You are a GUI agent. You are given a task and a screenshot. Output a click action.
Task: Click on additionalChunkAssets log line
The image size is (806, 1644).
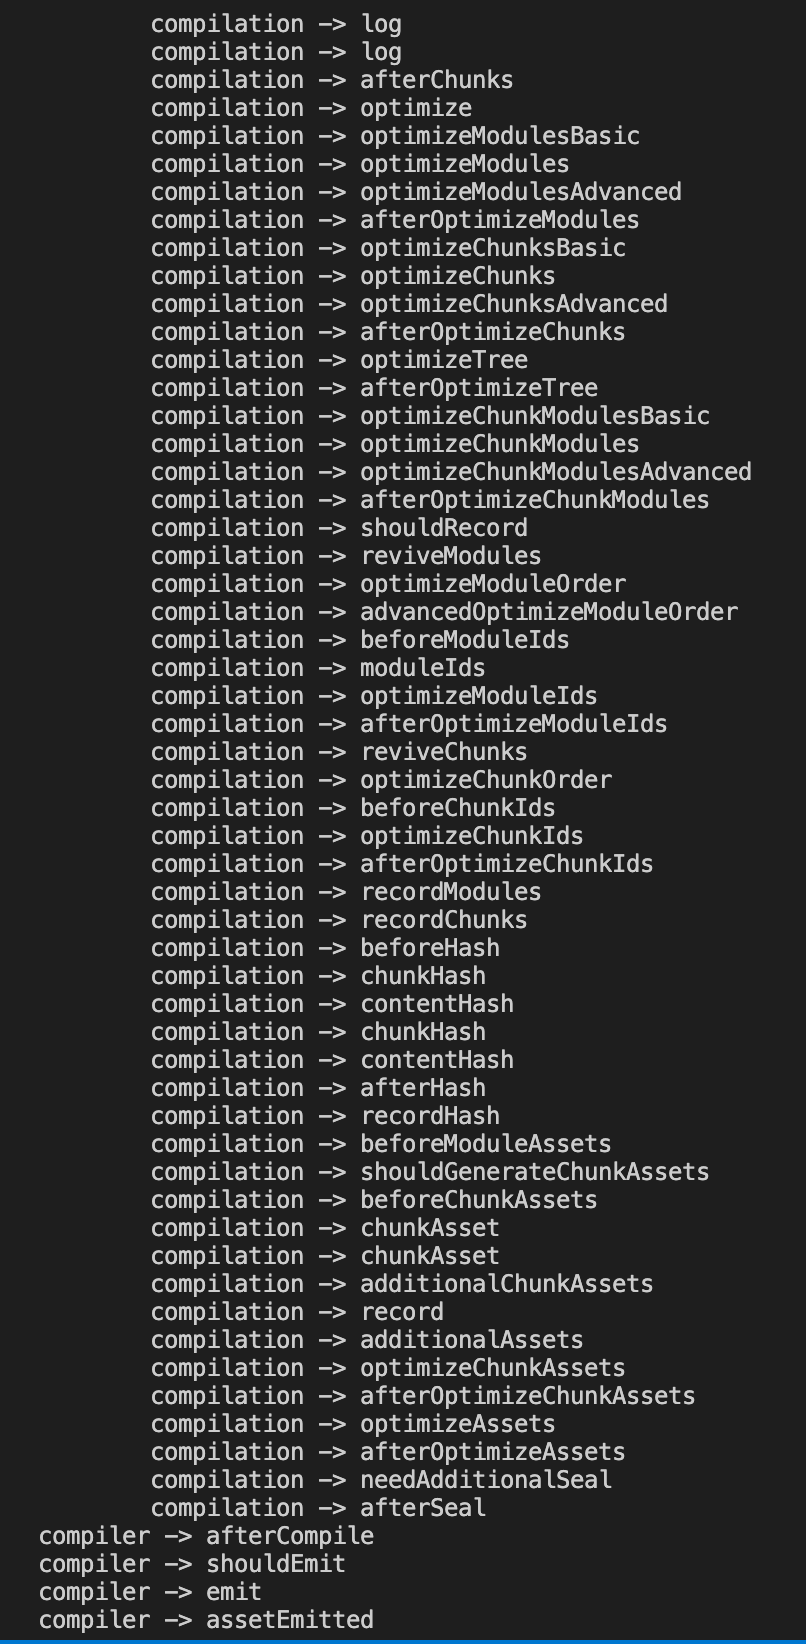tap(506, 1284)
